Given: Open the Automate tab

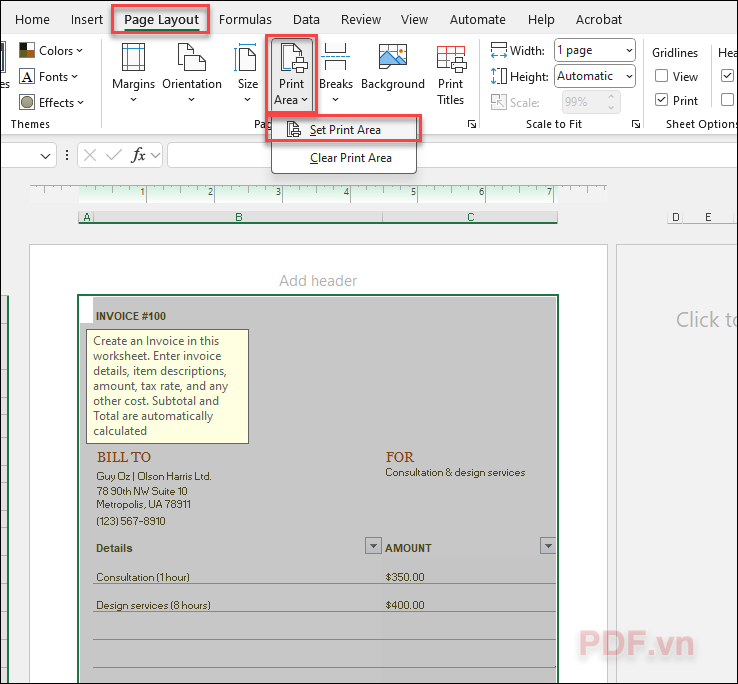Looking at the screenshot, I should tap(477, 19).
